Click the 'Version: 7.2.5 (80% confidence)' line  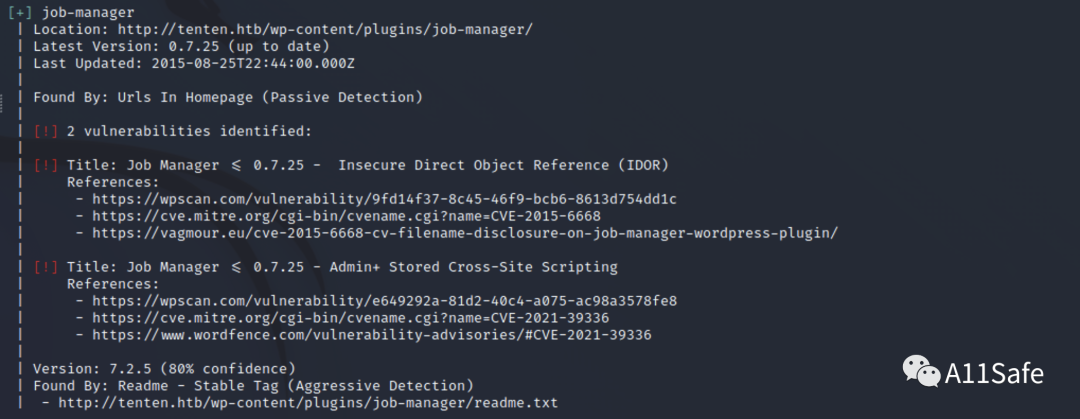[164, 369]
